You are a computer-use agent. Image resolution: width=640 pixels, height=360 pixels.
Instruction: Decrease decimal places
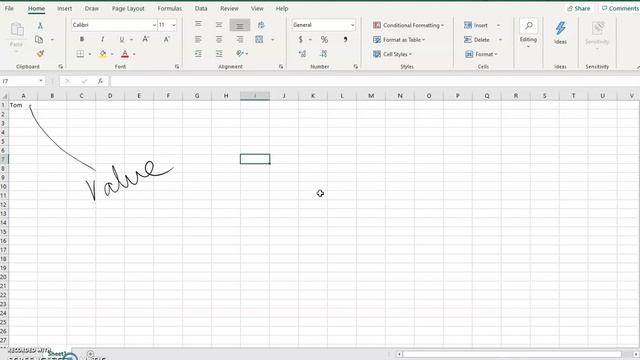(323, 53)
